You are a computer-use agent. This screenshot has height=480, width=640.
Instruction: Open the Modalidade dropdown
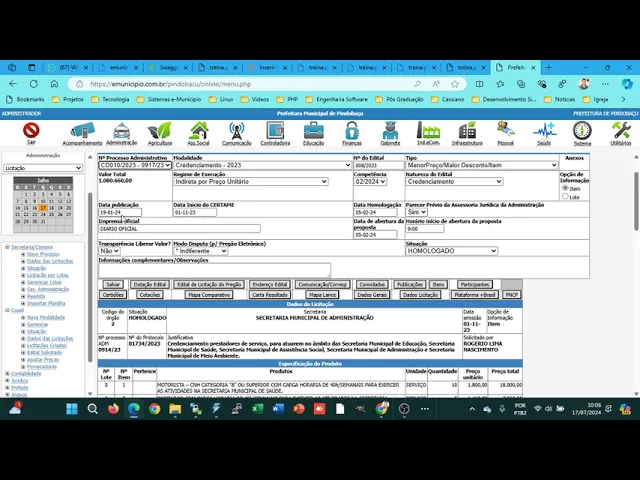[x=262, y=165]
